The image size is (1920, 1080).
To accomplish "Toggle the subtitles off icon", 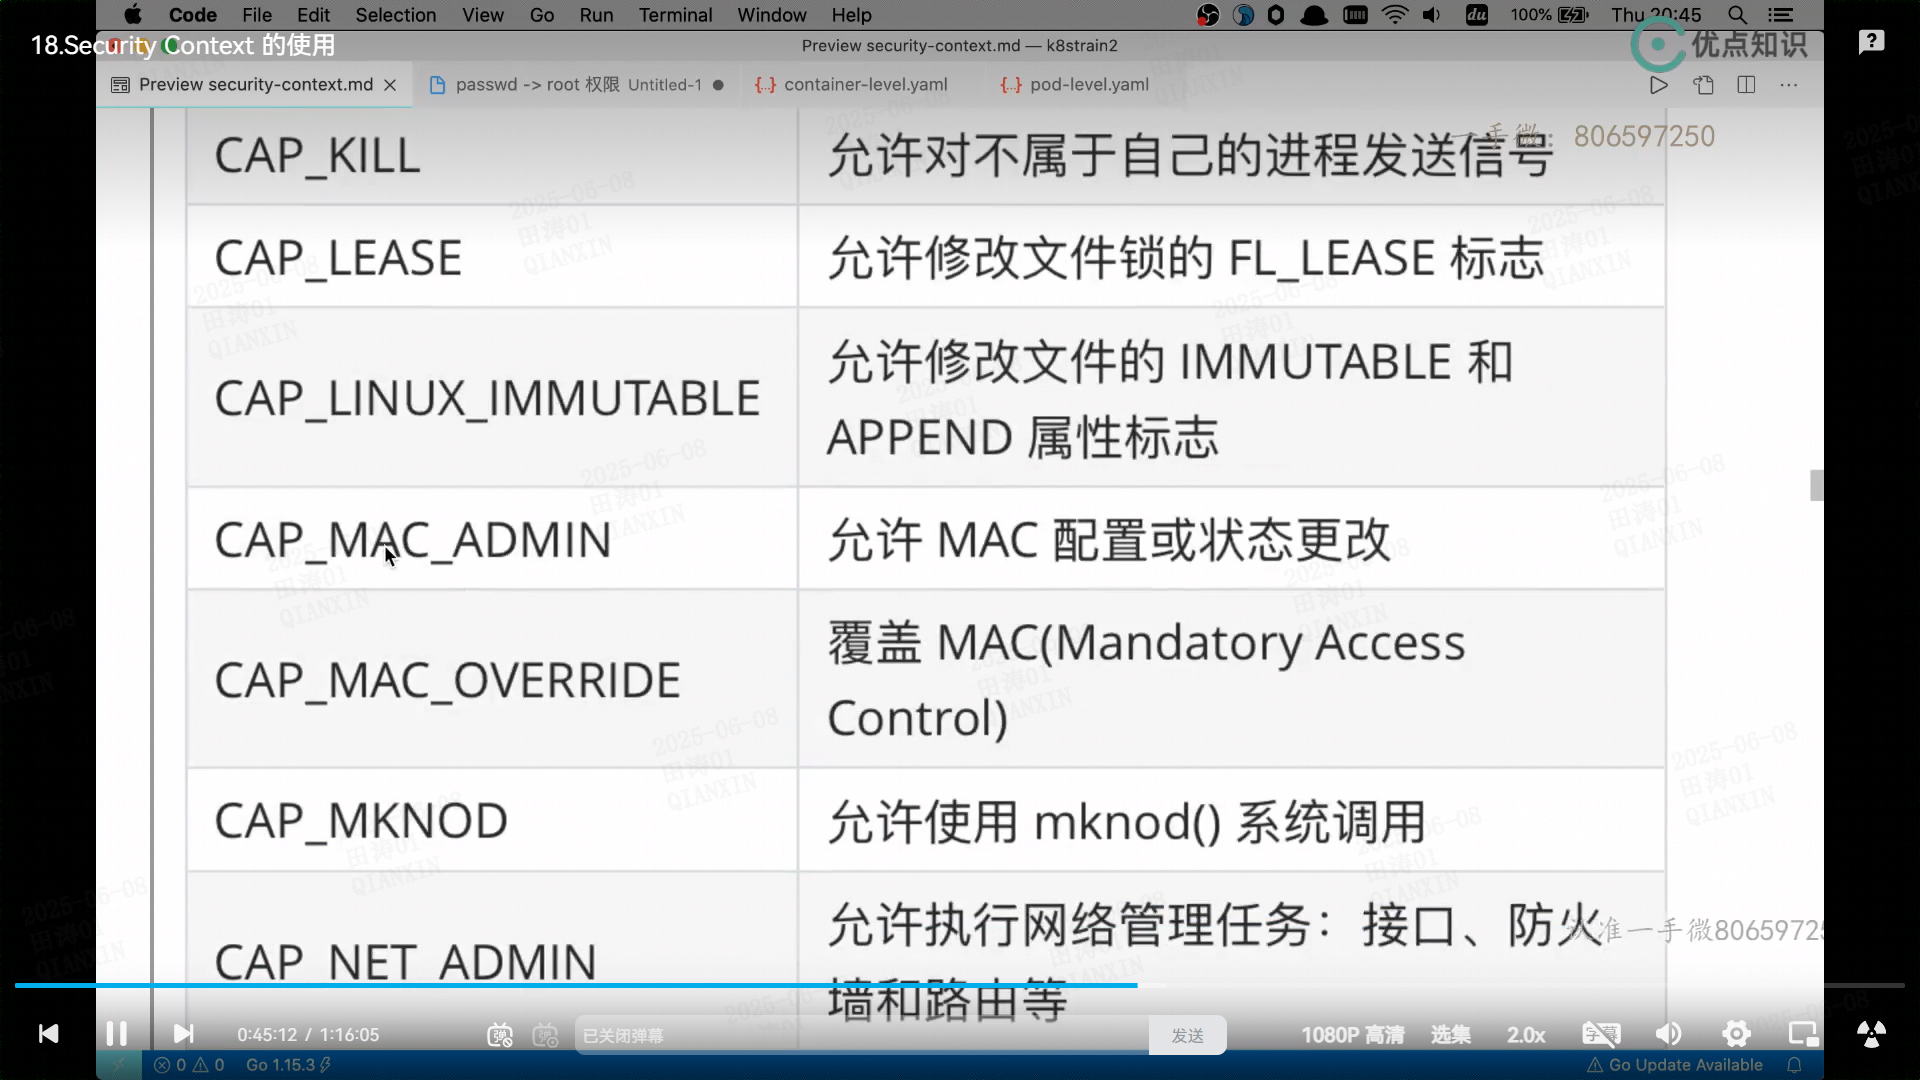I will click(x=1600, y=1034).
